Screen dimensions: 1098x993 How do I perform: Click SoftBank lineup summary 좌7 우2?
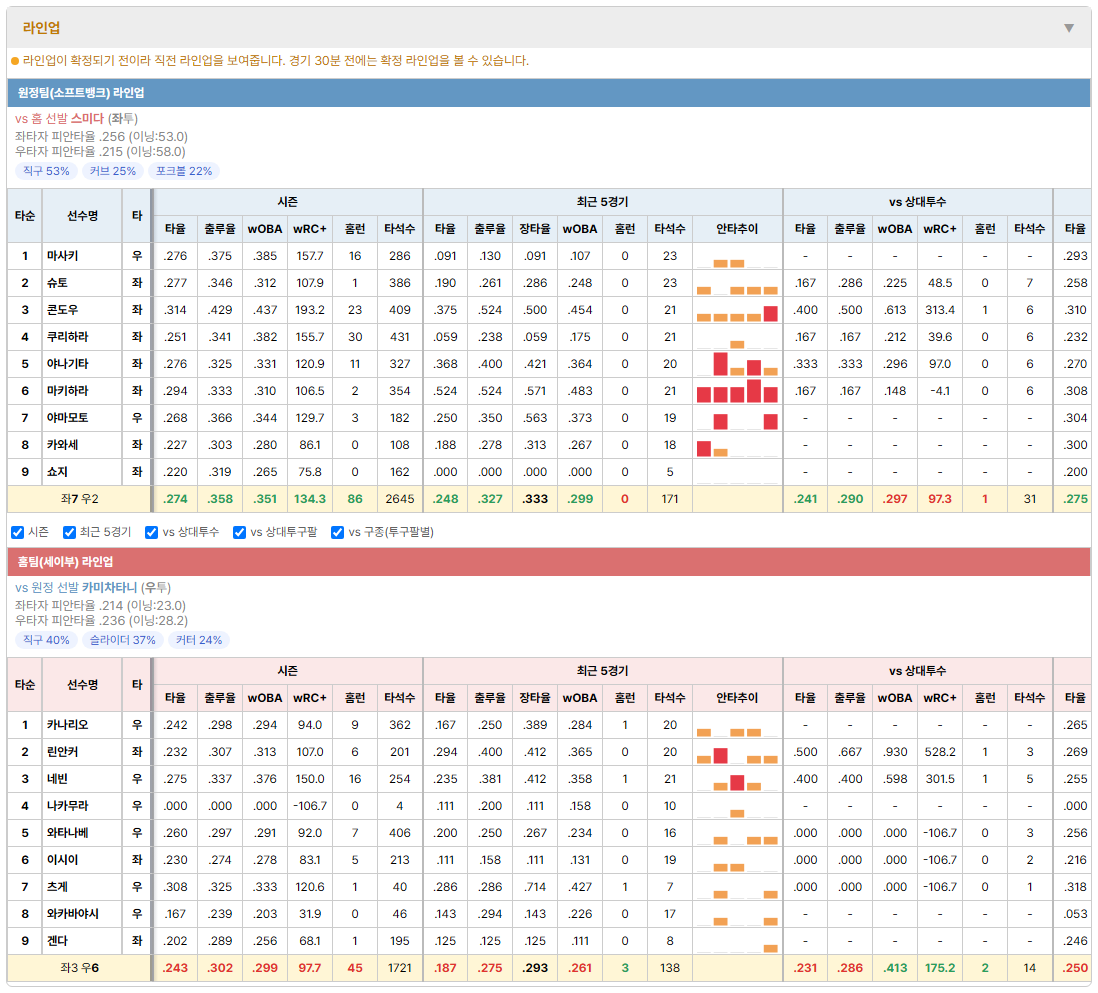pos(79,499)
